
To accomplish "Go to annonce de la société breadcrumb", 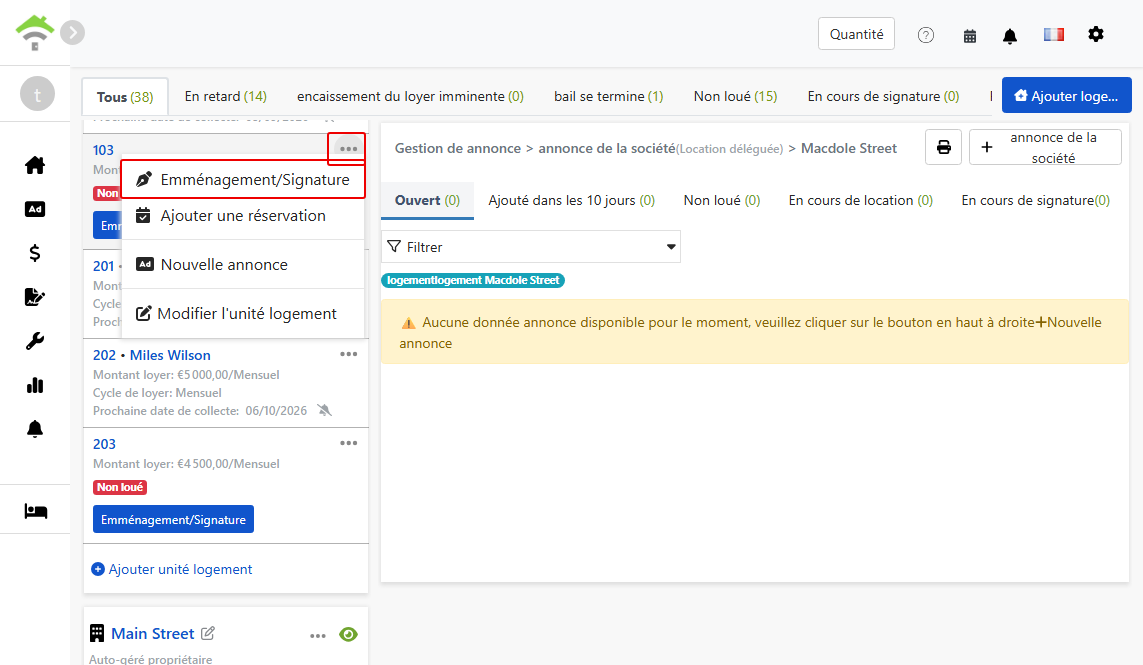I will point(606,148).
